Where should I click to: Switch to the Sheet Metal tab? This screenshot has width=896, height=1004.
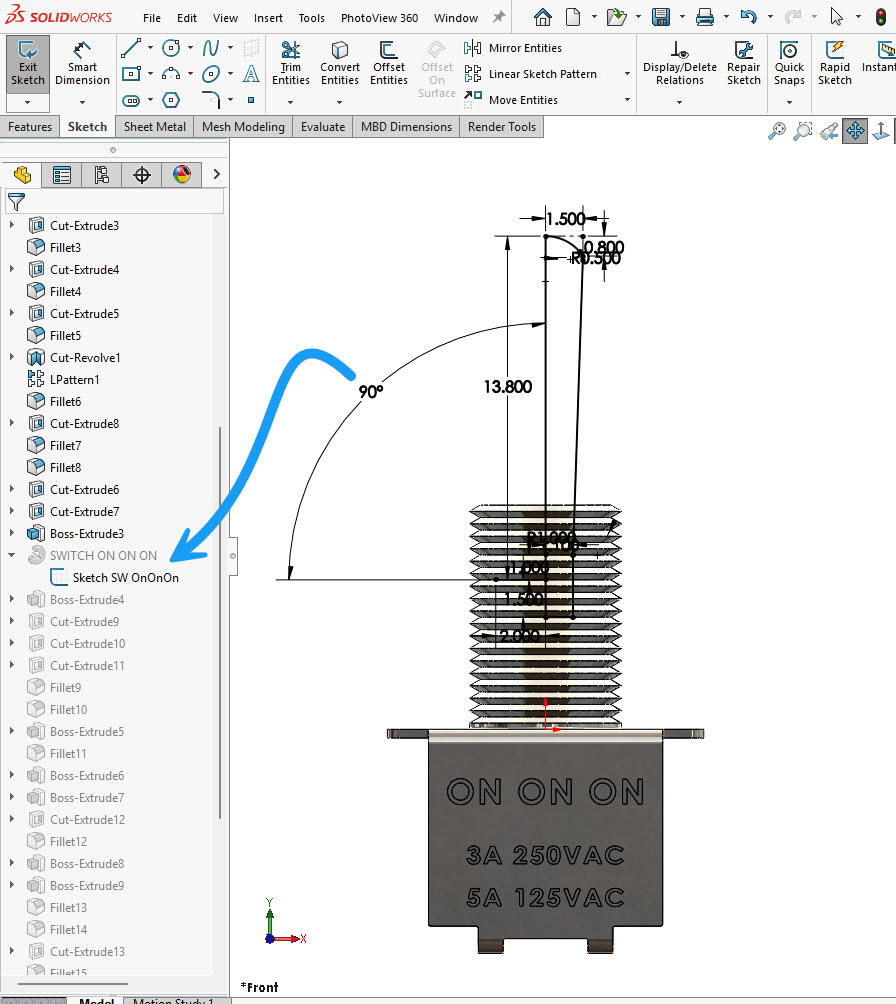154,127
